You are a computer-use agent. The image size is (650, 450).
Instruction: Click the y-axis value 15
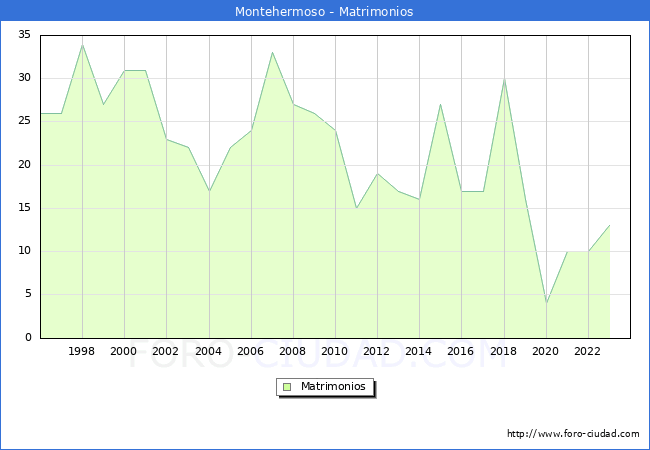coord(25,208)
